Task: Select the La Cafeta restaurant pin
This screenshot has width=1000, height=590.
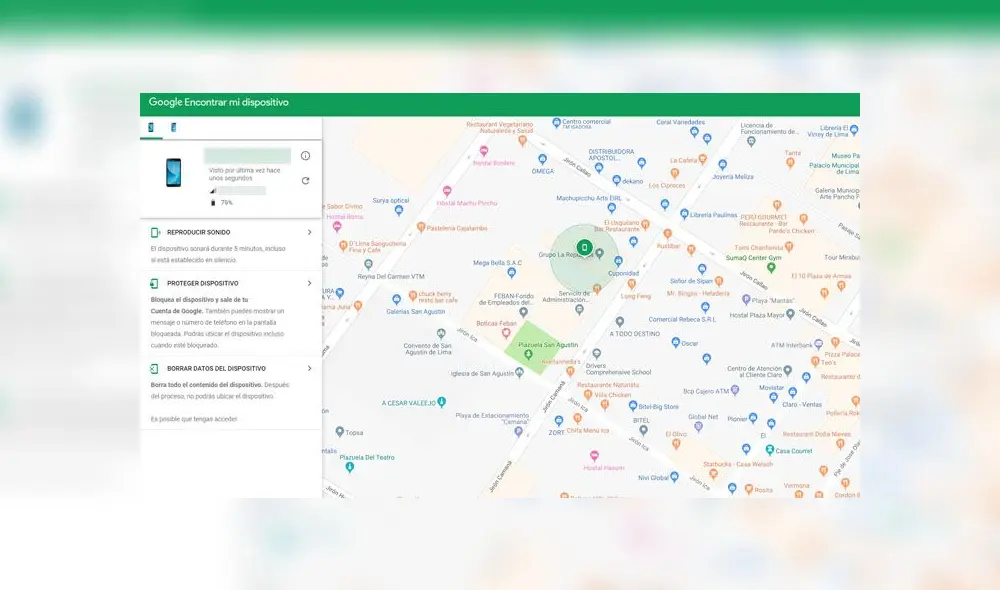Action: tap(703, 159)
